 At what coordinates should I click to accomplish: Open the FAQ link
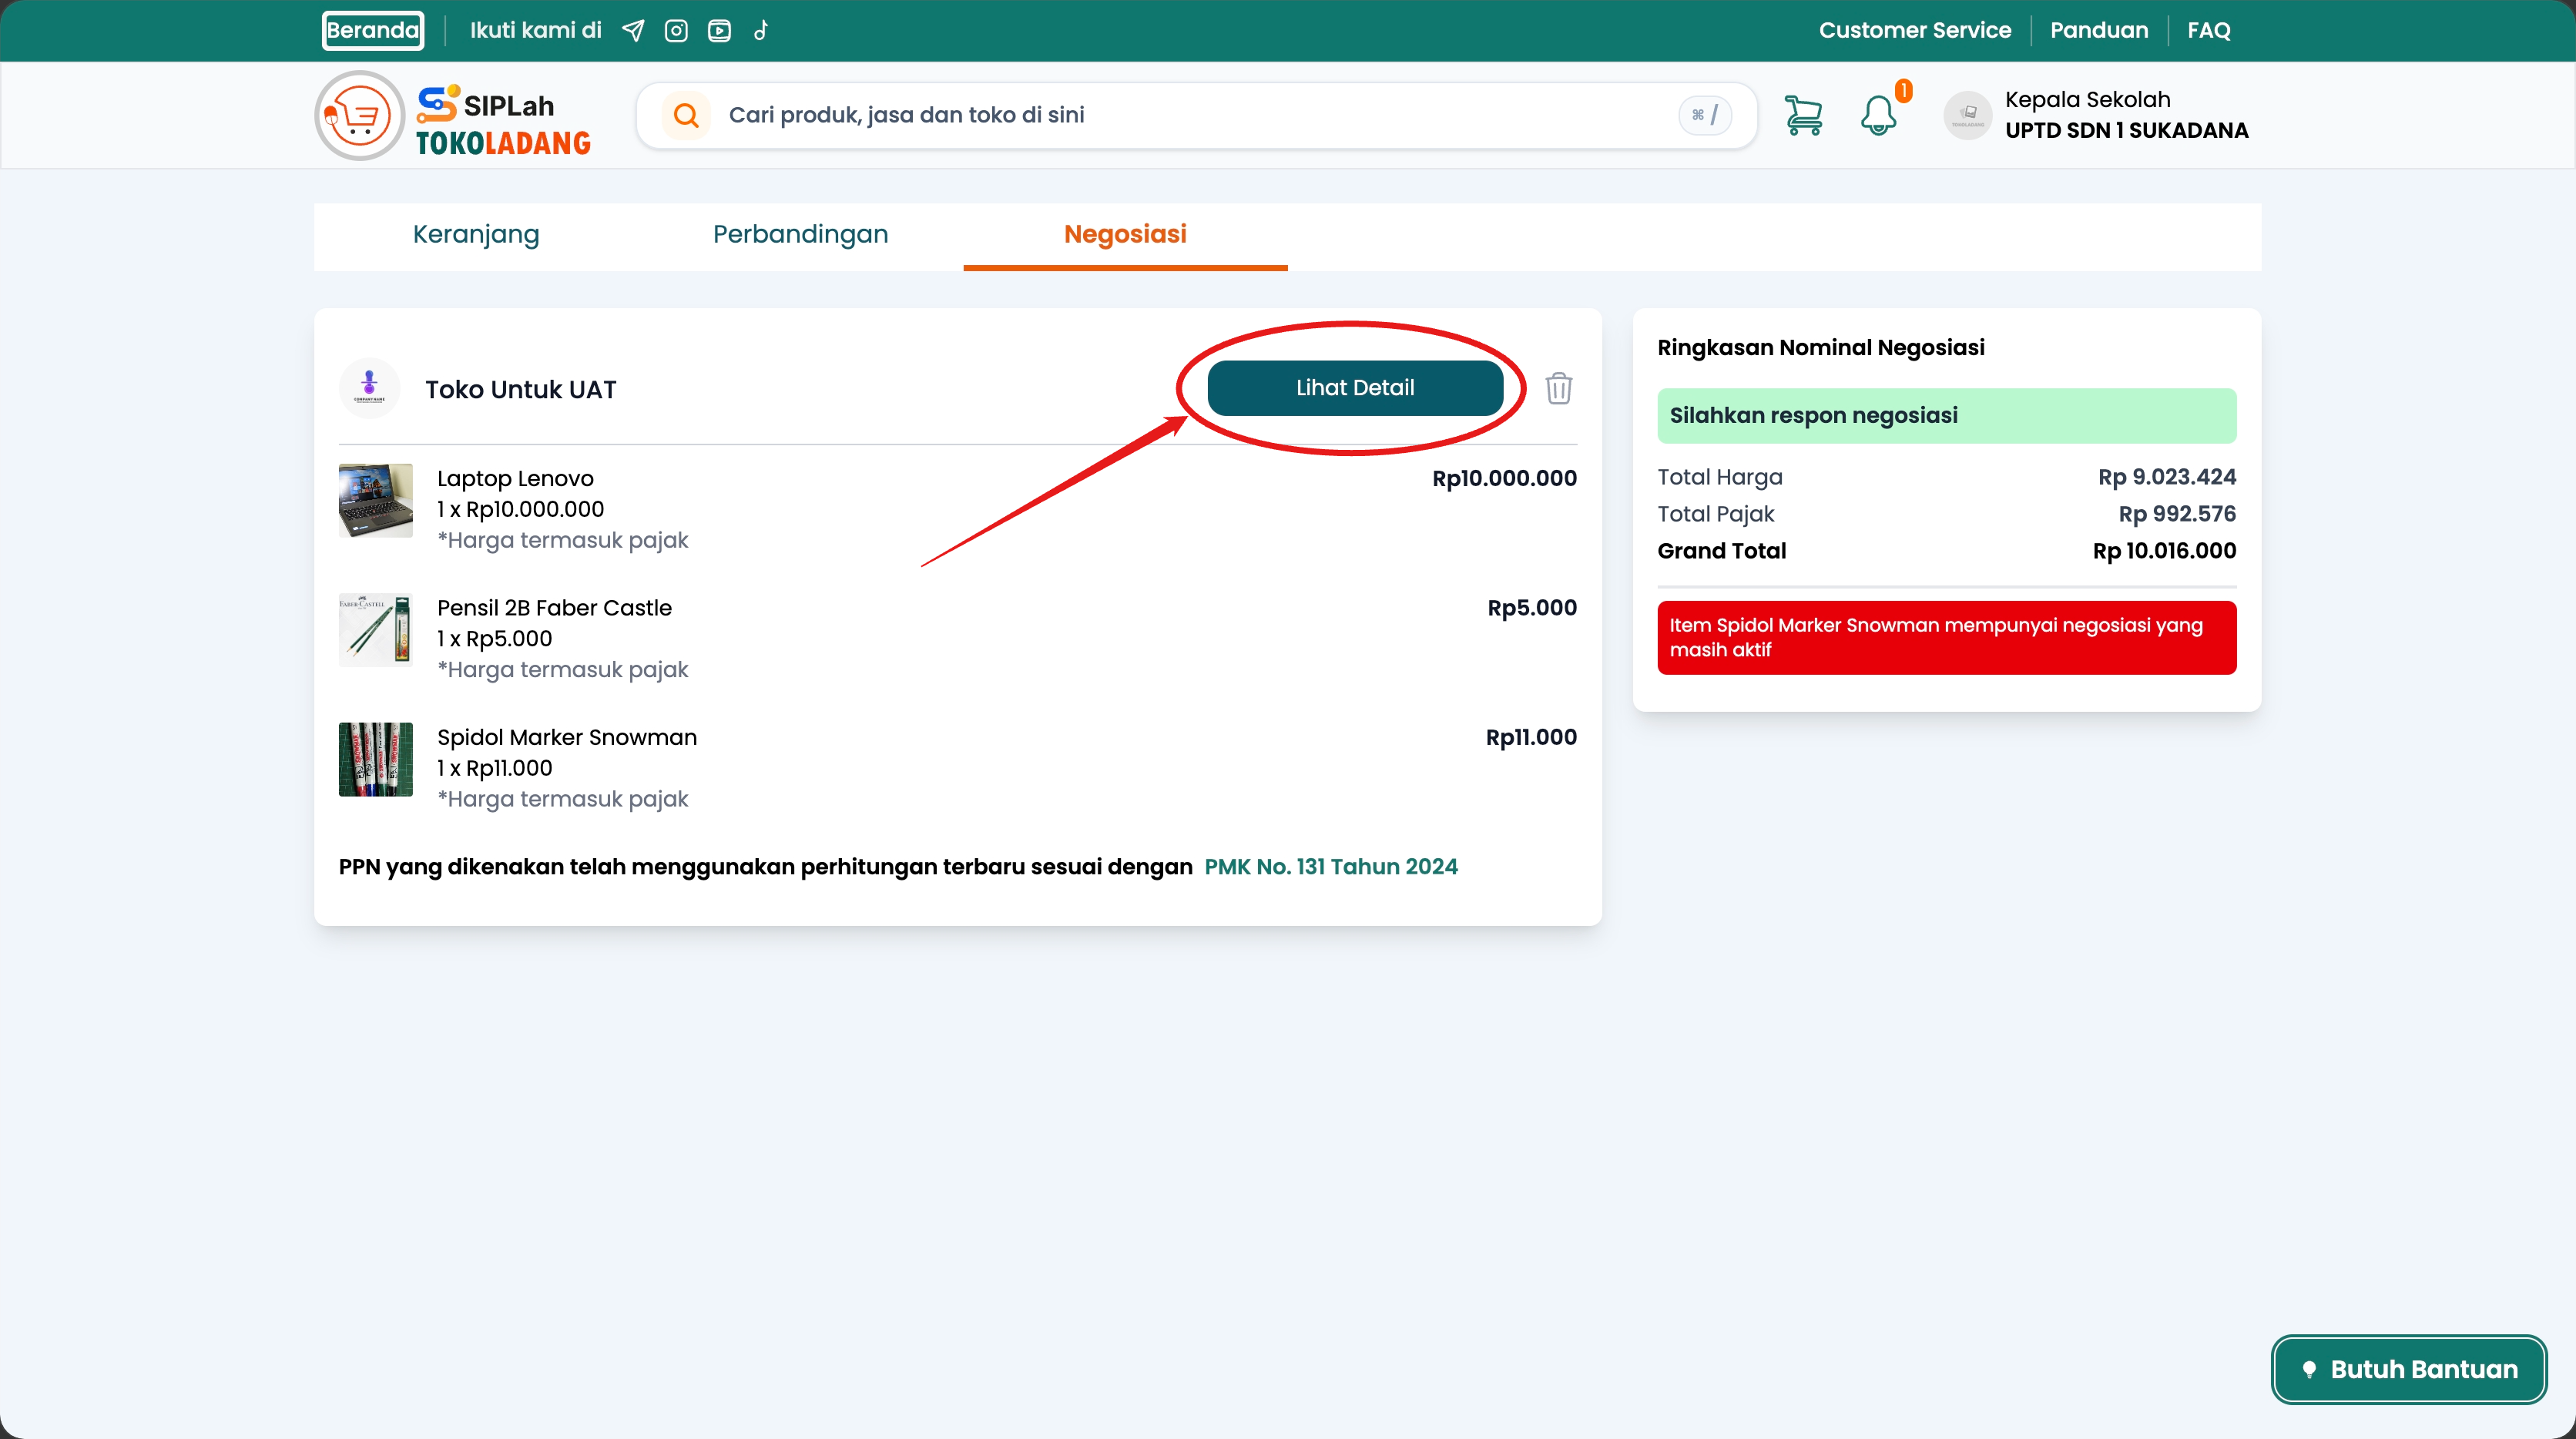2208,31
